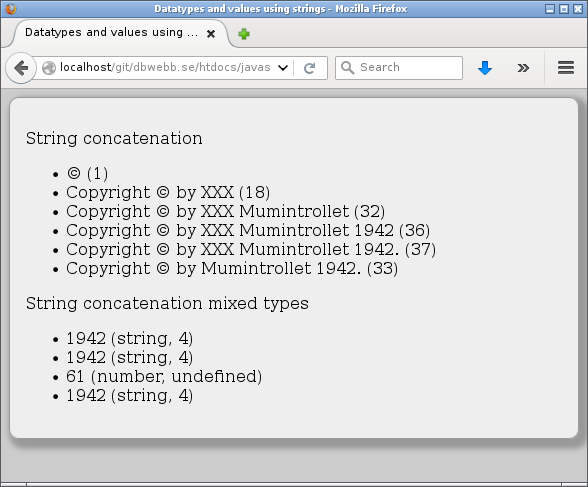This screenshot has width=588, height=487.
Task: Minimize the Firefox window
Action: tap(550, 9)
